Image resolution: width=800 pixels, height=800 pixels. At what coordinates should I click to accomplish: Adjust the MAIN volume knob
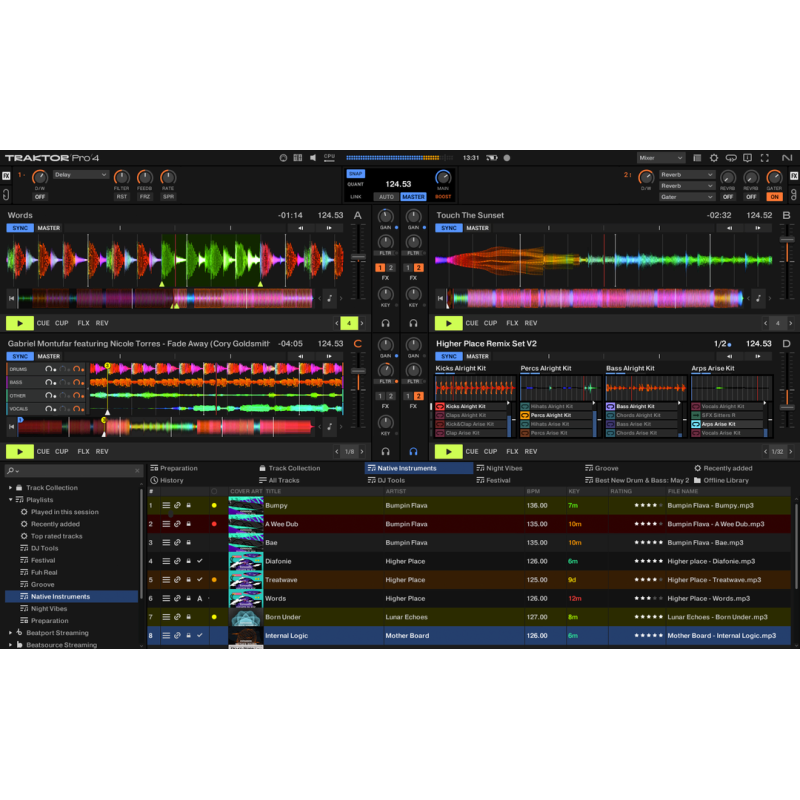tap(443, 177)
